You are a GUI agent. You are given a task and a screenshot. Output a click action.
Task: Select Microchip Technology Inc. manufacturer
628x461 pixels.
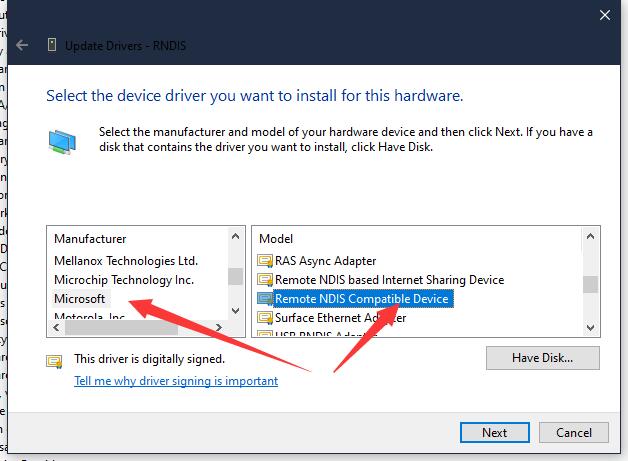124,280
